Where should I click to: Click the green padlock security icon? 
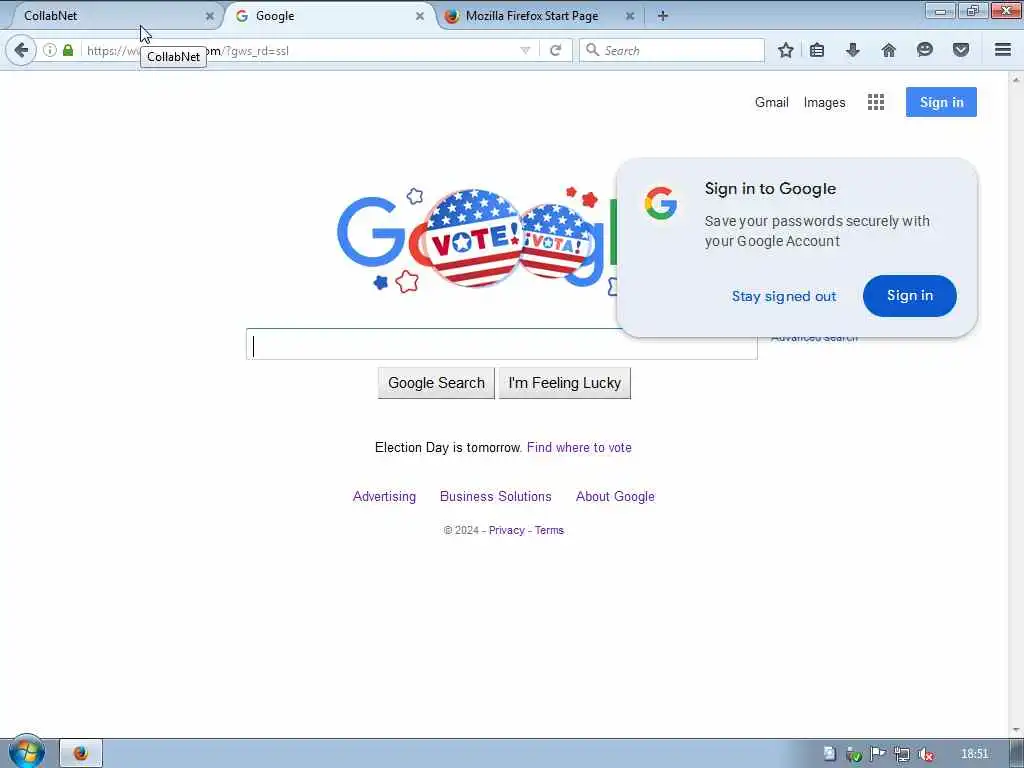(68, 50)
